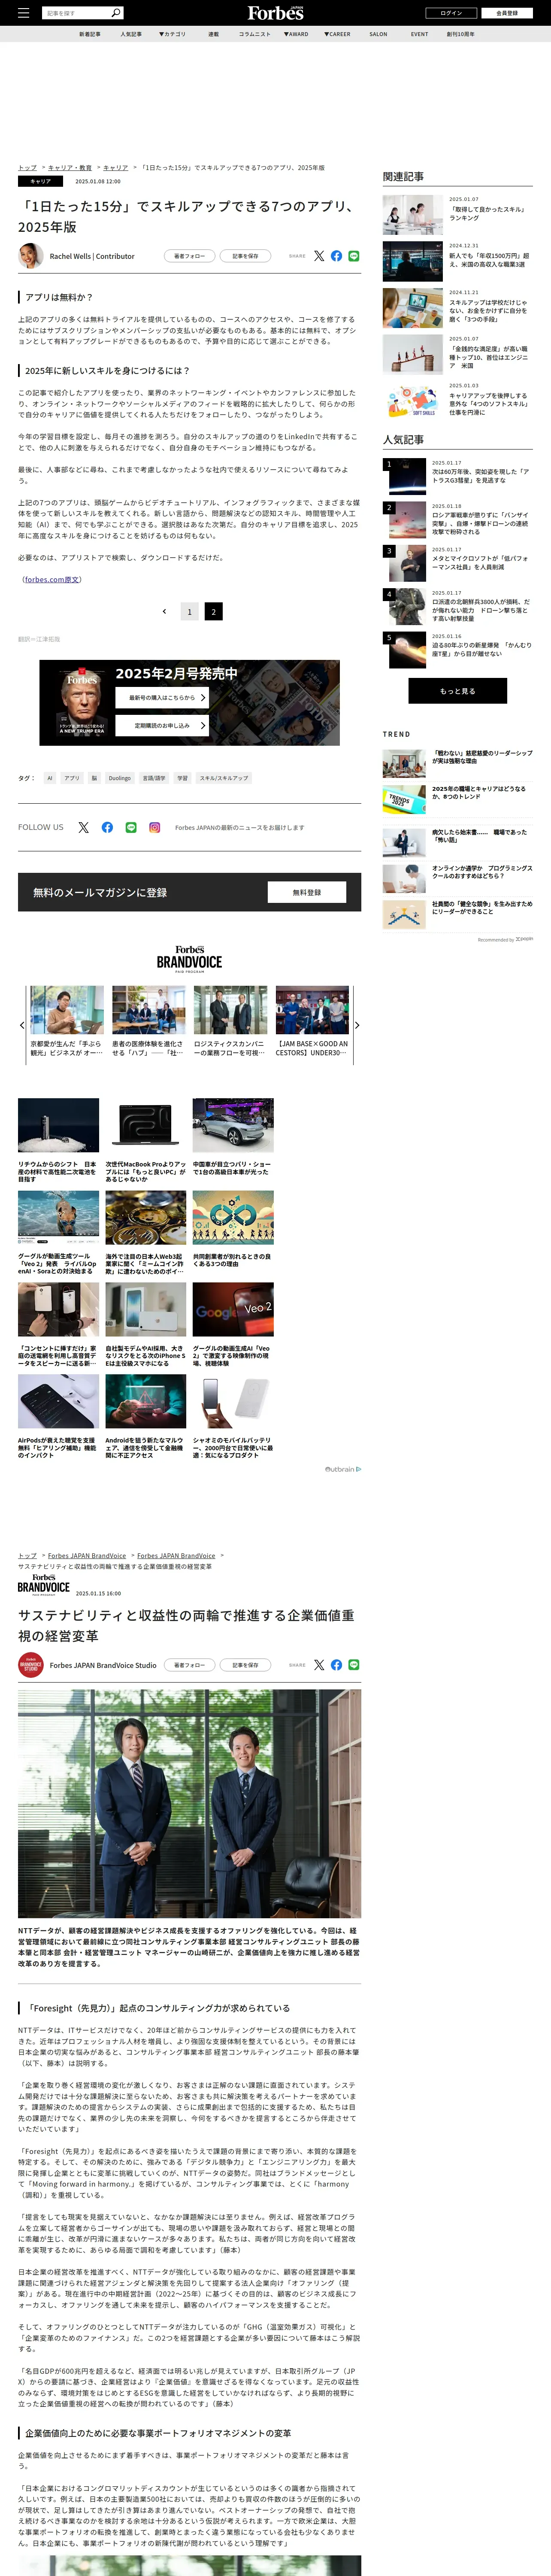Expand the AWARD dropdown in navigation
551x2576 pixels.
[296, 34]
